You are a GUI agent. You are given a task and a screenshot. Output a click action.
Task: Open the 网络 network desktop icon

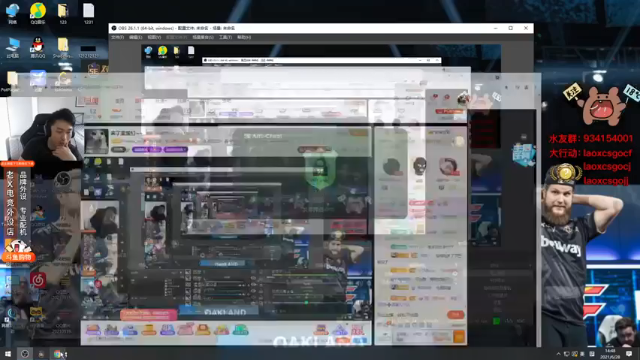[x=13, y=13]
